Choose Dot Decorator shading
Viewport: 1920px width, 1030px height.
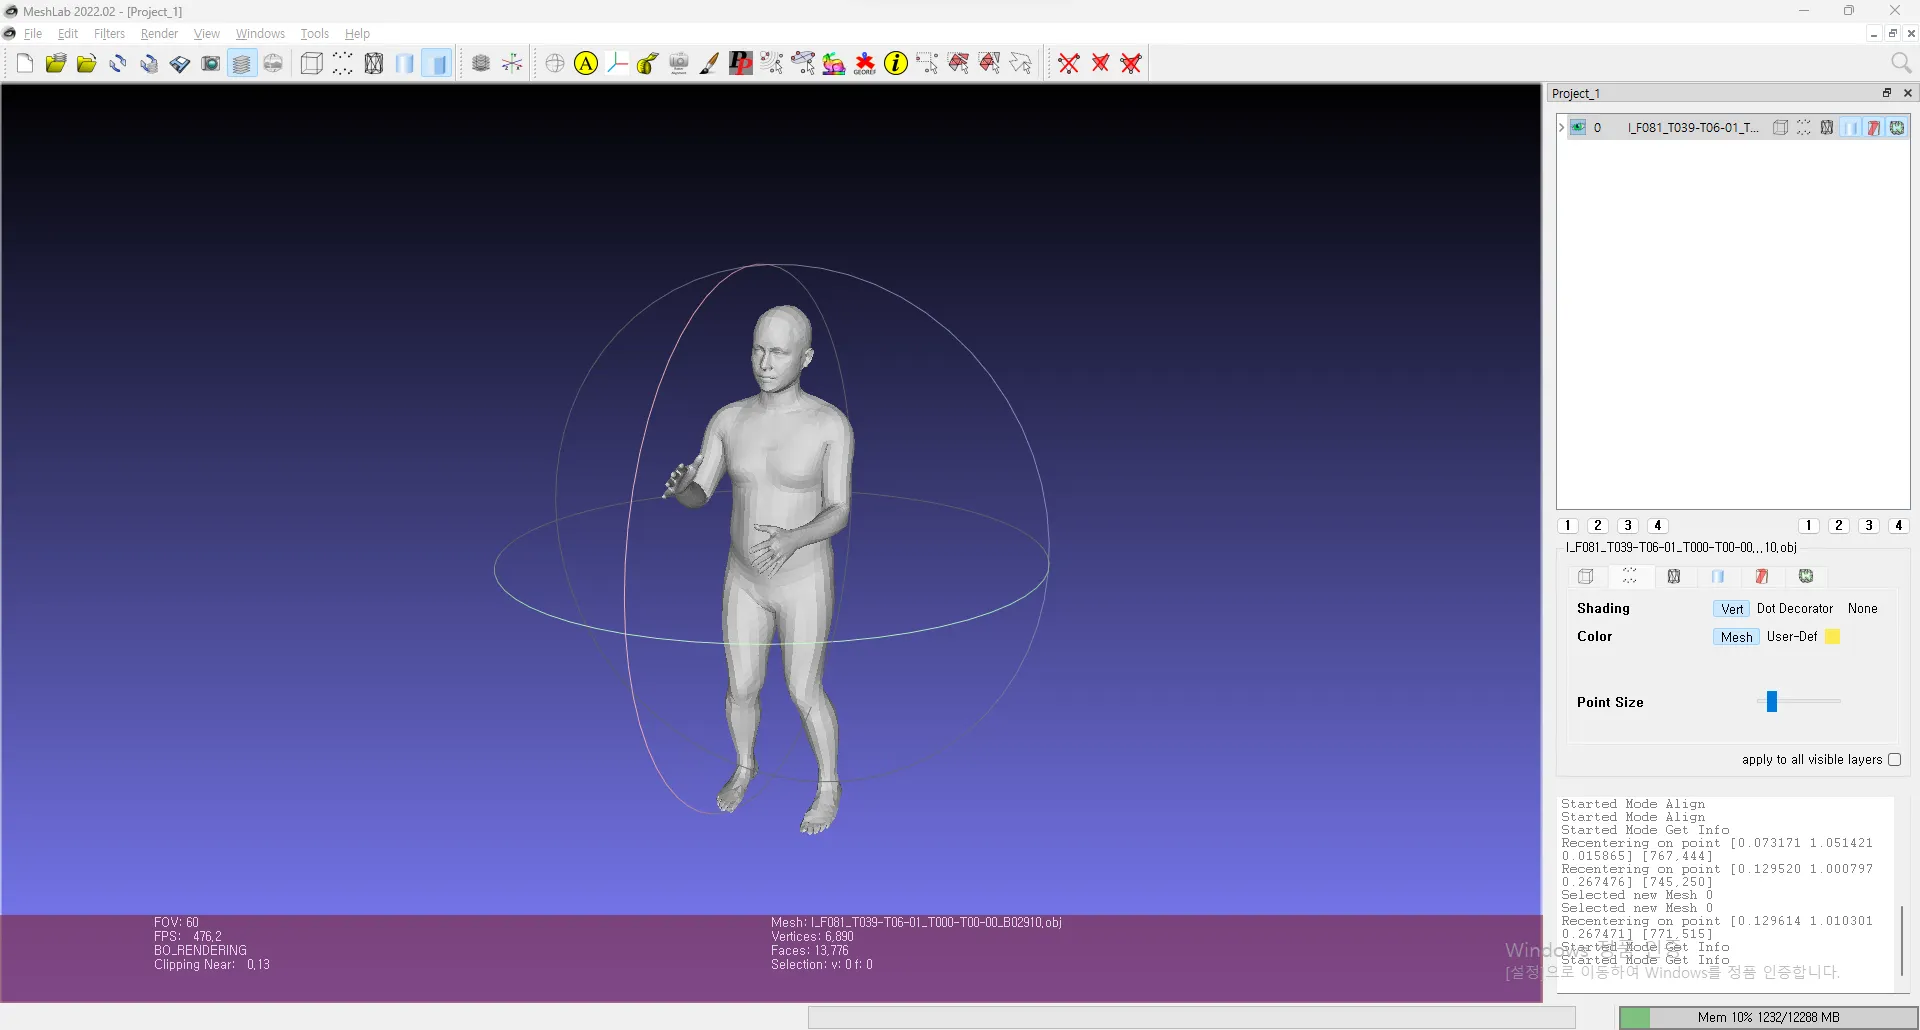(1794, 609)
